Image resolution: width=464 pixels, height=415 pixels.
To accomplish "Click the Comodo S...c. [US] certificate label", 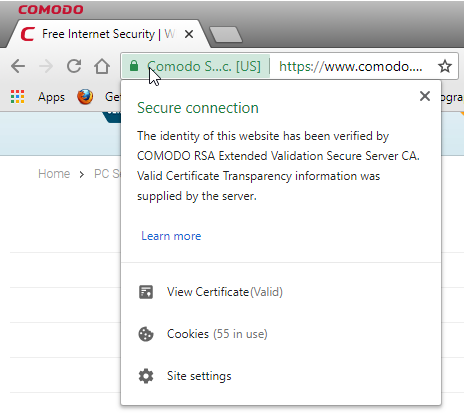I will click(204, 66).
